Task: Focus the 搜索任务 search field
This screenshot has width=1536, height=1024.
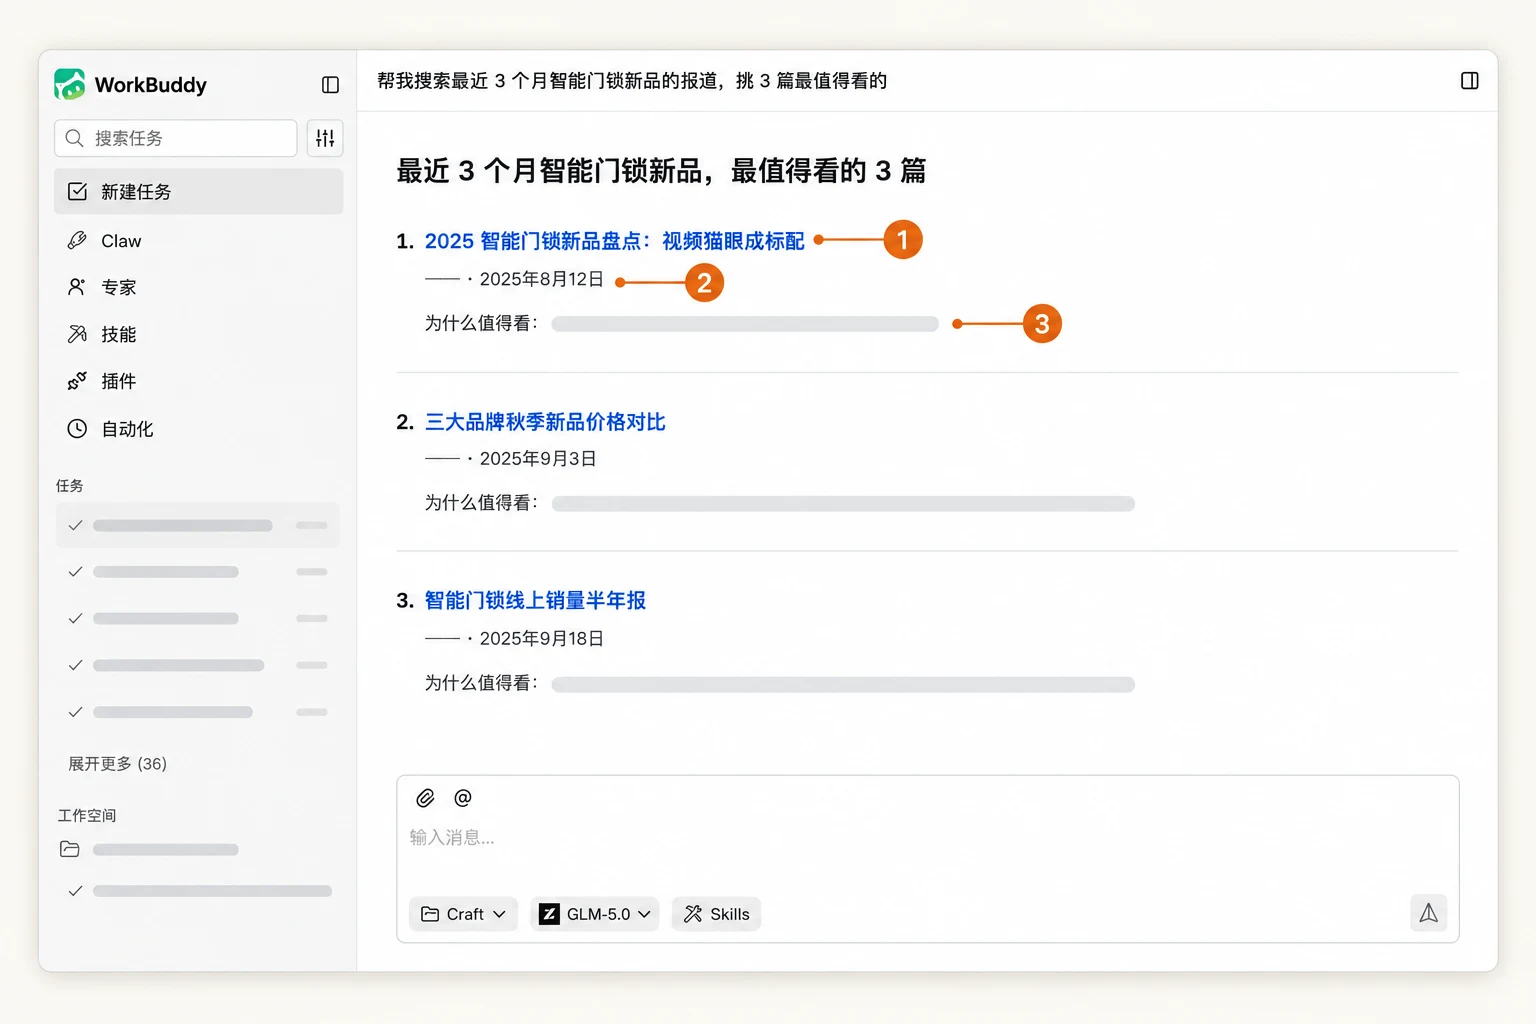Action: click(176, 138)
